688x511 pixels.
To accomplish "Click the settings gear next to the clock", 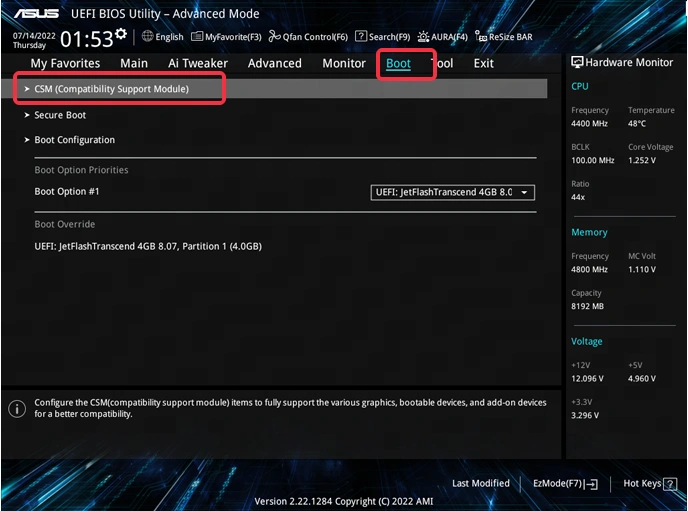I will pyautogui.click(x=121, y=34).
